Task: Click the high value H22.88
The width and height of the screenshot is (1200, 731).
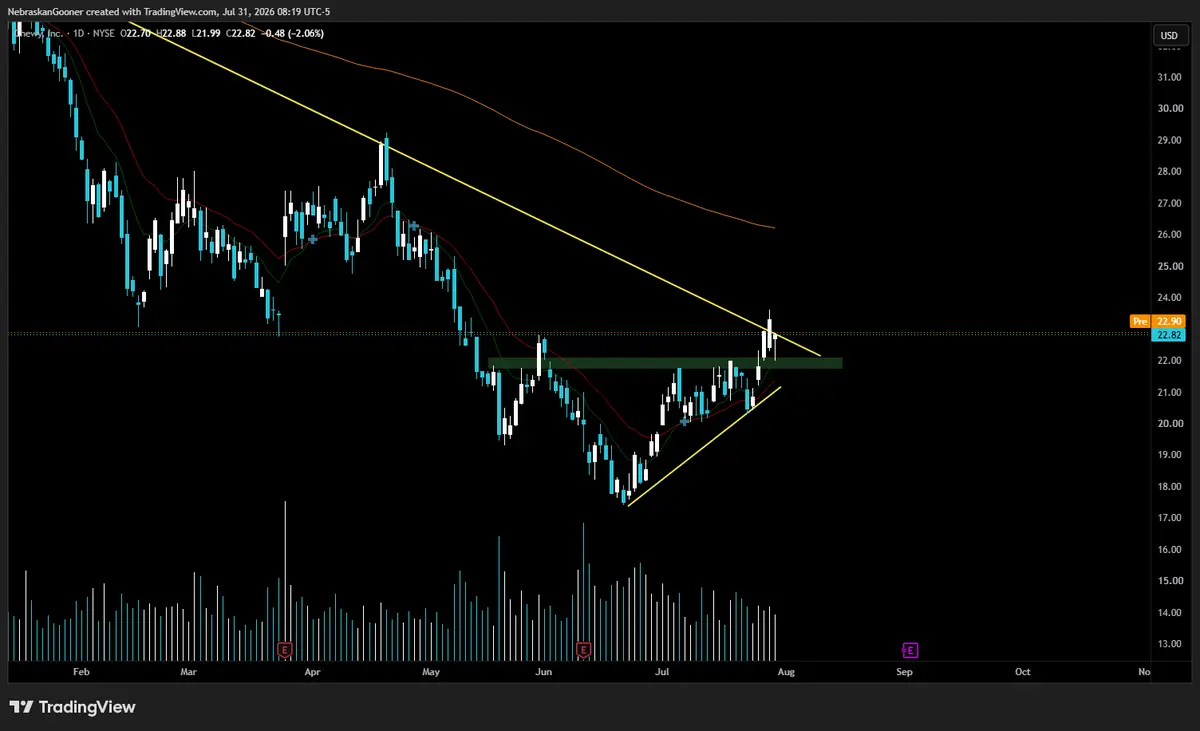Action: (x=173, y=33)
